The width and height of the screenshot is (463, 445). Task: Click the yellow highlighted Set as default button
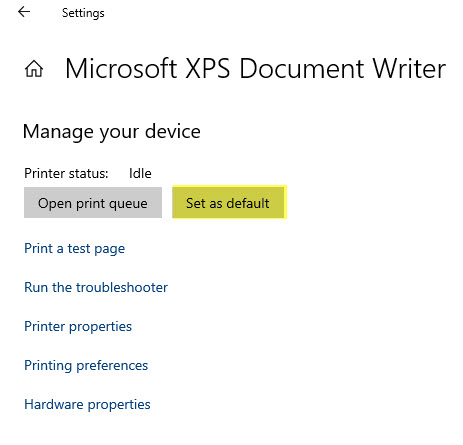(x=229, y=202)
